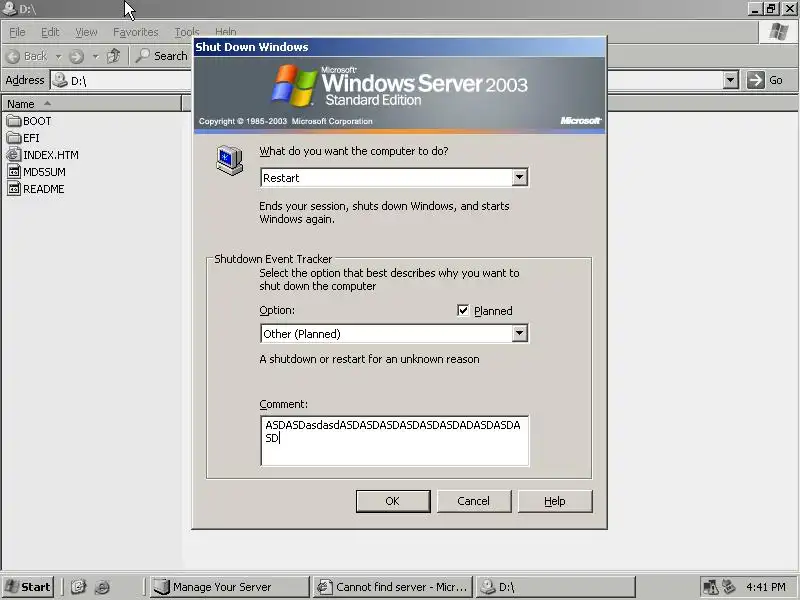
Task: Open the Restart action dropdown
Action: pos(519,178)
